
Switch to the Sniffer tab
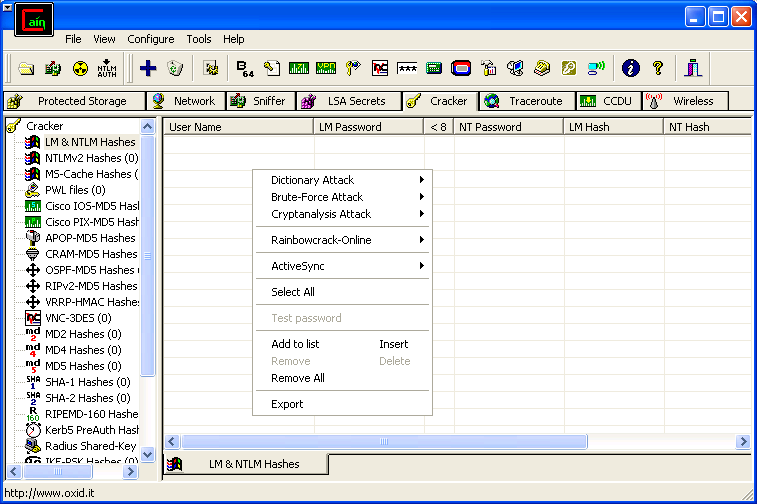[260, 101]
